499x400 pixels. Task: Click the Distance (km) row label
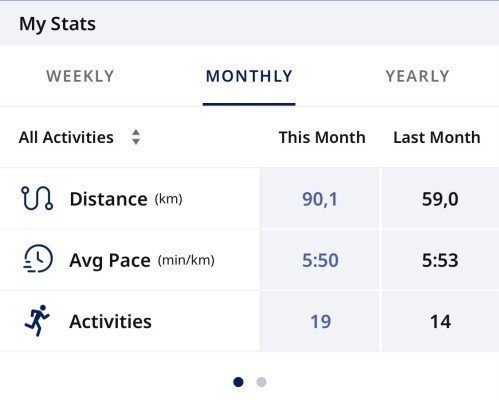126,199
